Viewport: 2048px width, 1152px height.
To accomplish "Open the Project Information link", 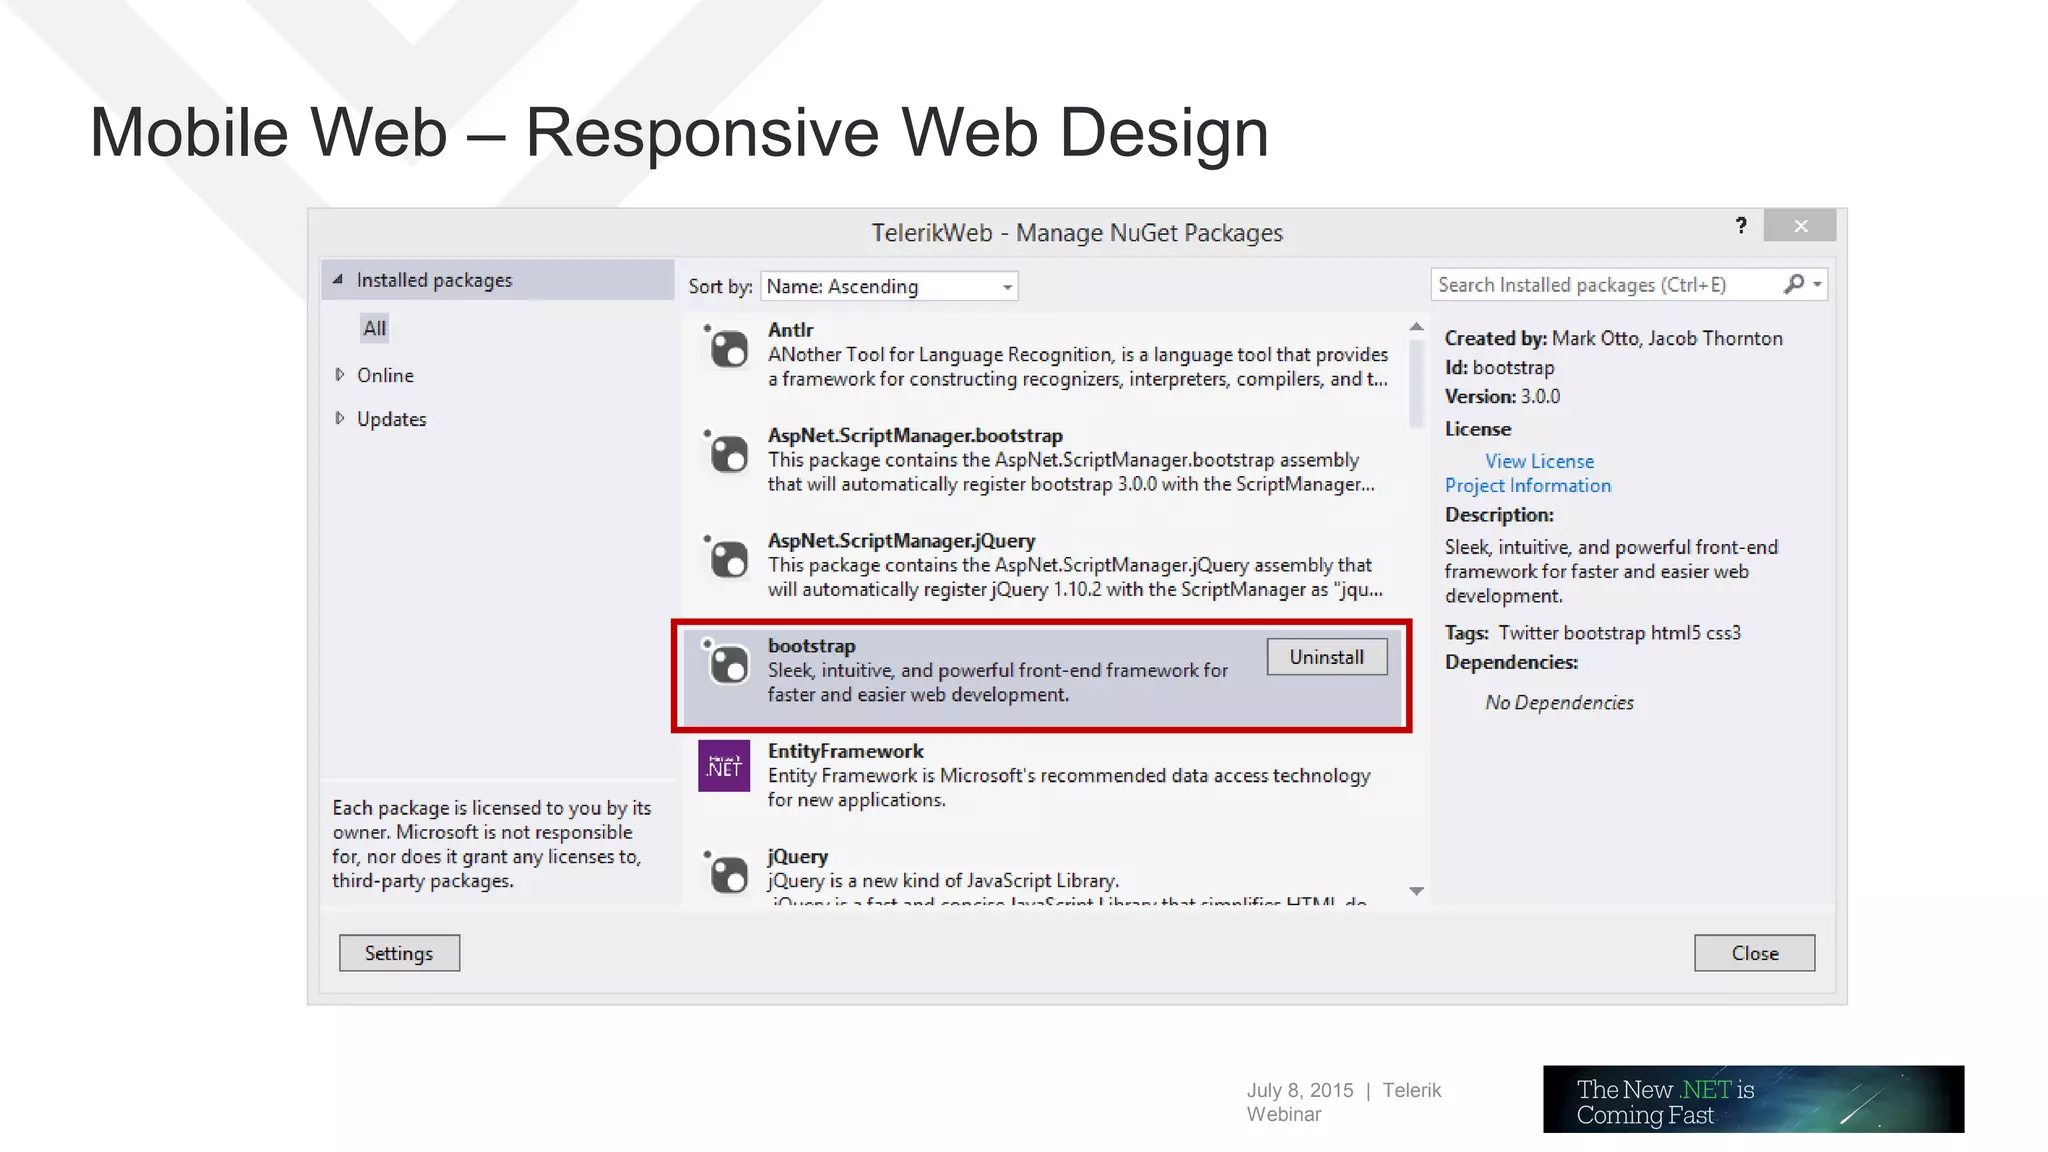I will [1527, 486].
